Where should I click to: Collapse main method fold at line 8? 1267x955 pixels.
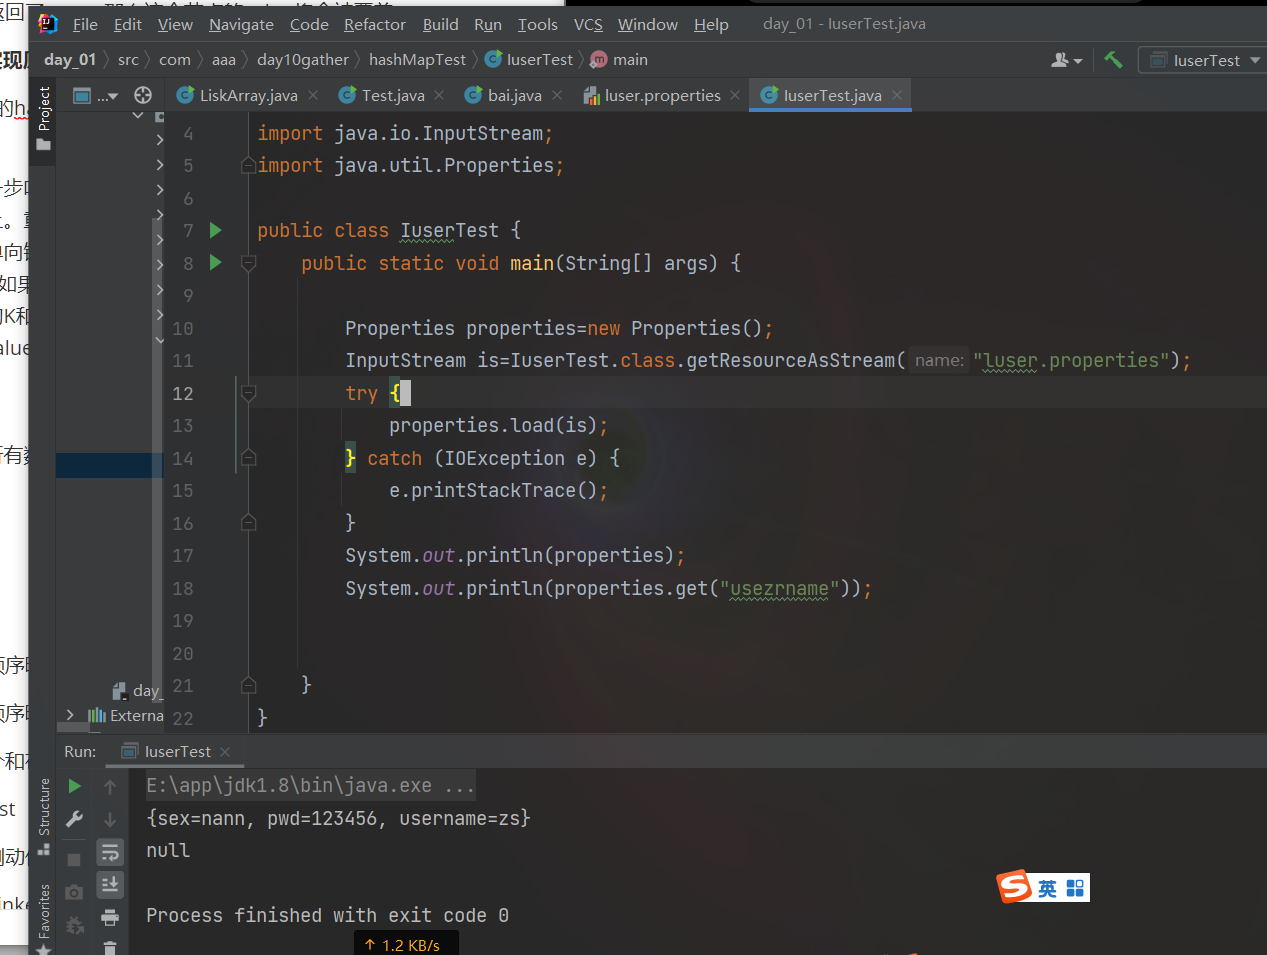pos(248,263)
